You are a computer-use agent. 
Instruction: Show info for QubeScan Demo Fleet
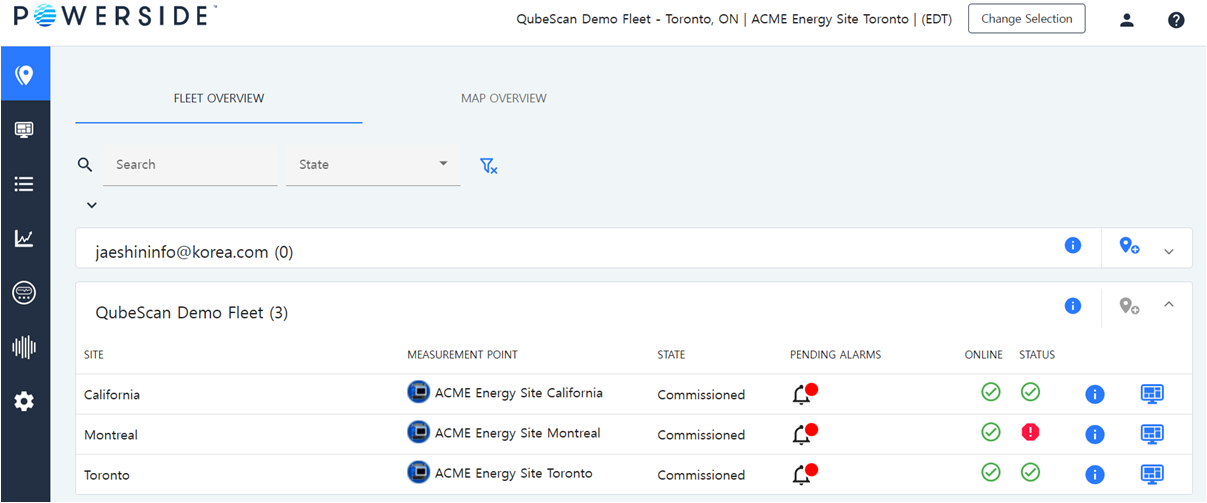click(1073, 306)
